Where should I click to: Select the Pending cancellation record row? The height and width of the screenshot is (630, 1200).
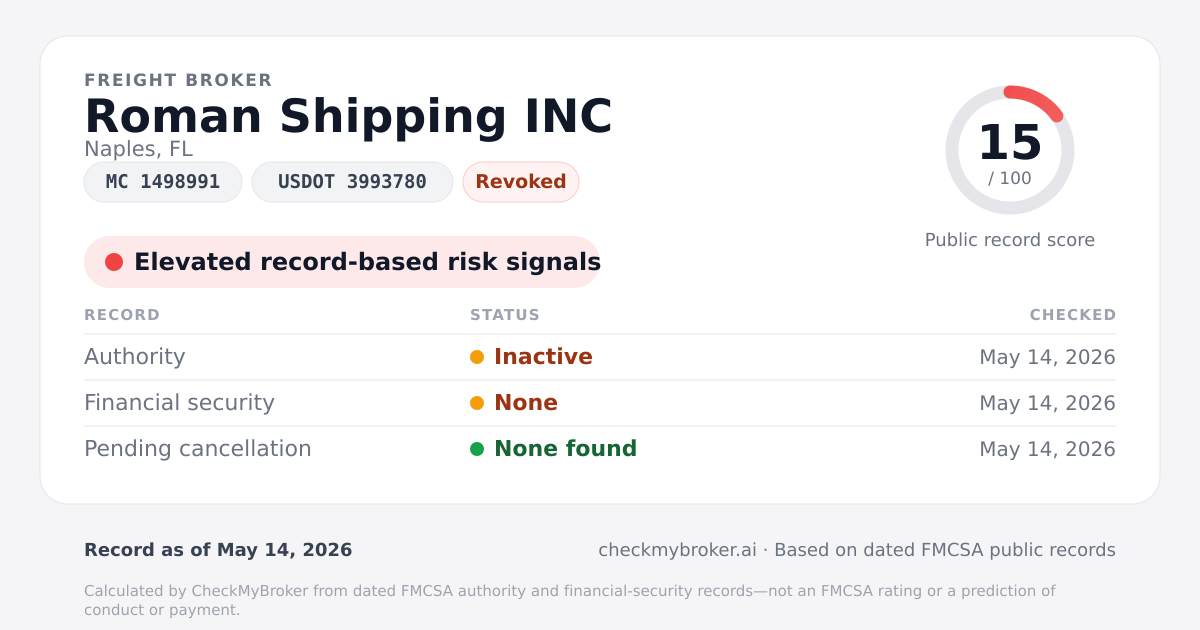coord(600,449)
